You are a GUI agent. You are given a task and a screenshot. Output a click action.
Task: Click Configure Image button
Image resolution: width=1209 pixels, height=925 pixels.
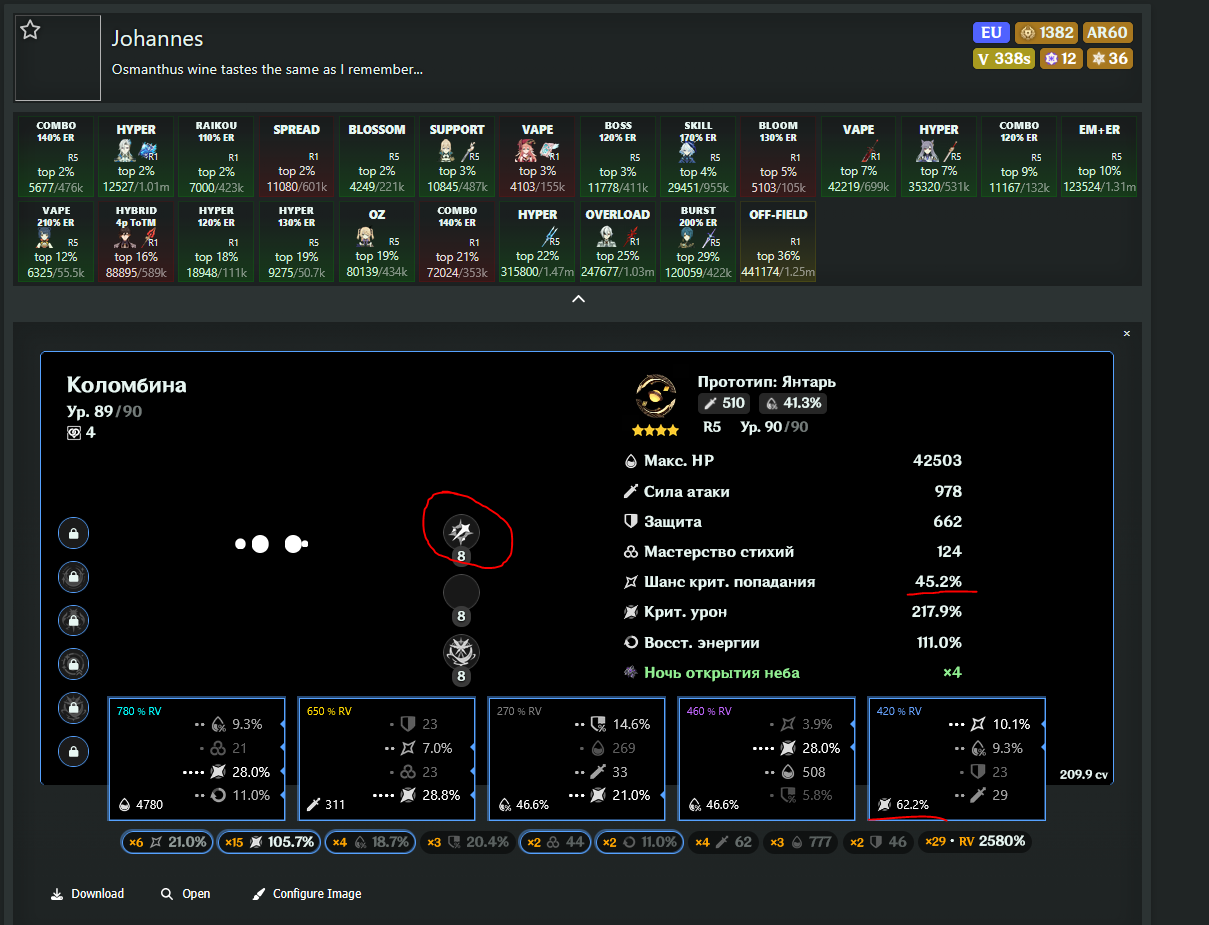point(307,894)
